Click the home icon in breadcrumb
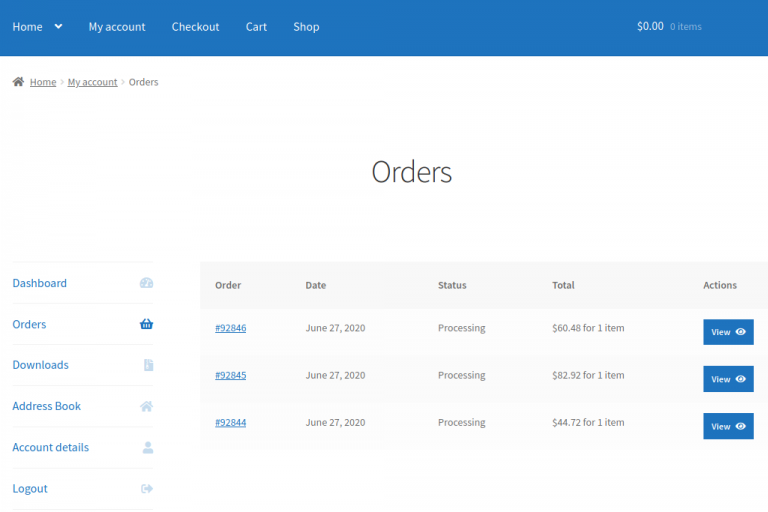Screen dimensions: 768x512 [18, 81]
